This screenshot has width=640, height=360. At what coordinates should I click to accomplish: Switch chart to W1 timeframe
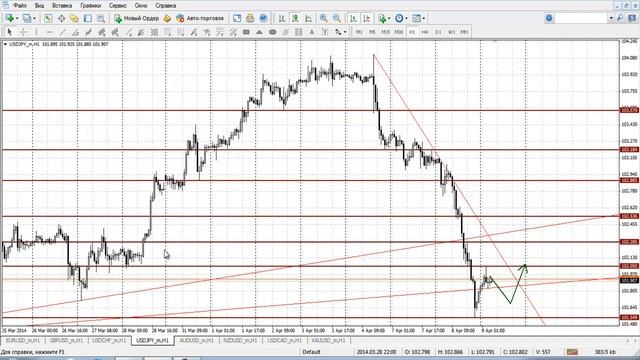pyautogui.click(x=451, y=32)
